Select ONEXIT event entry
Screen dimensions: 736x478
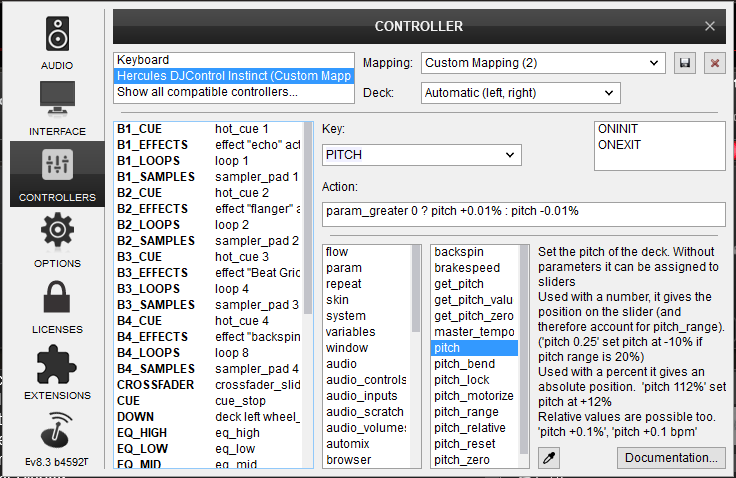(x=659, y=145)
